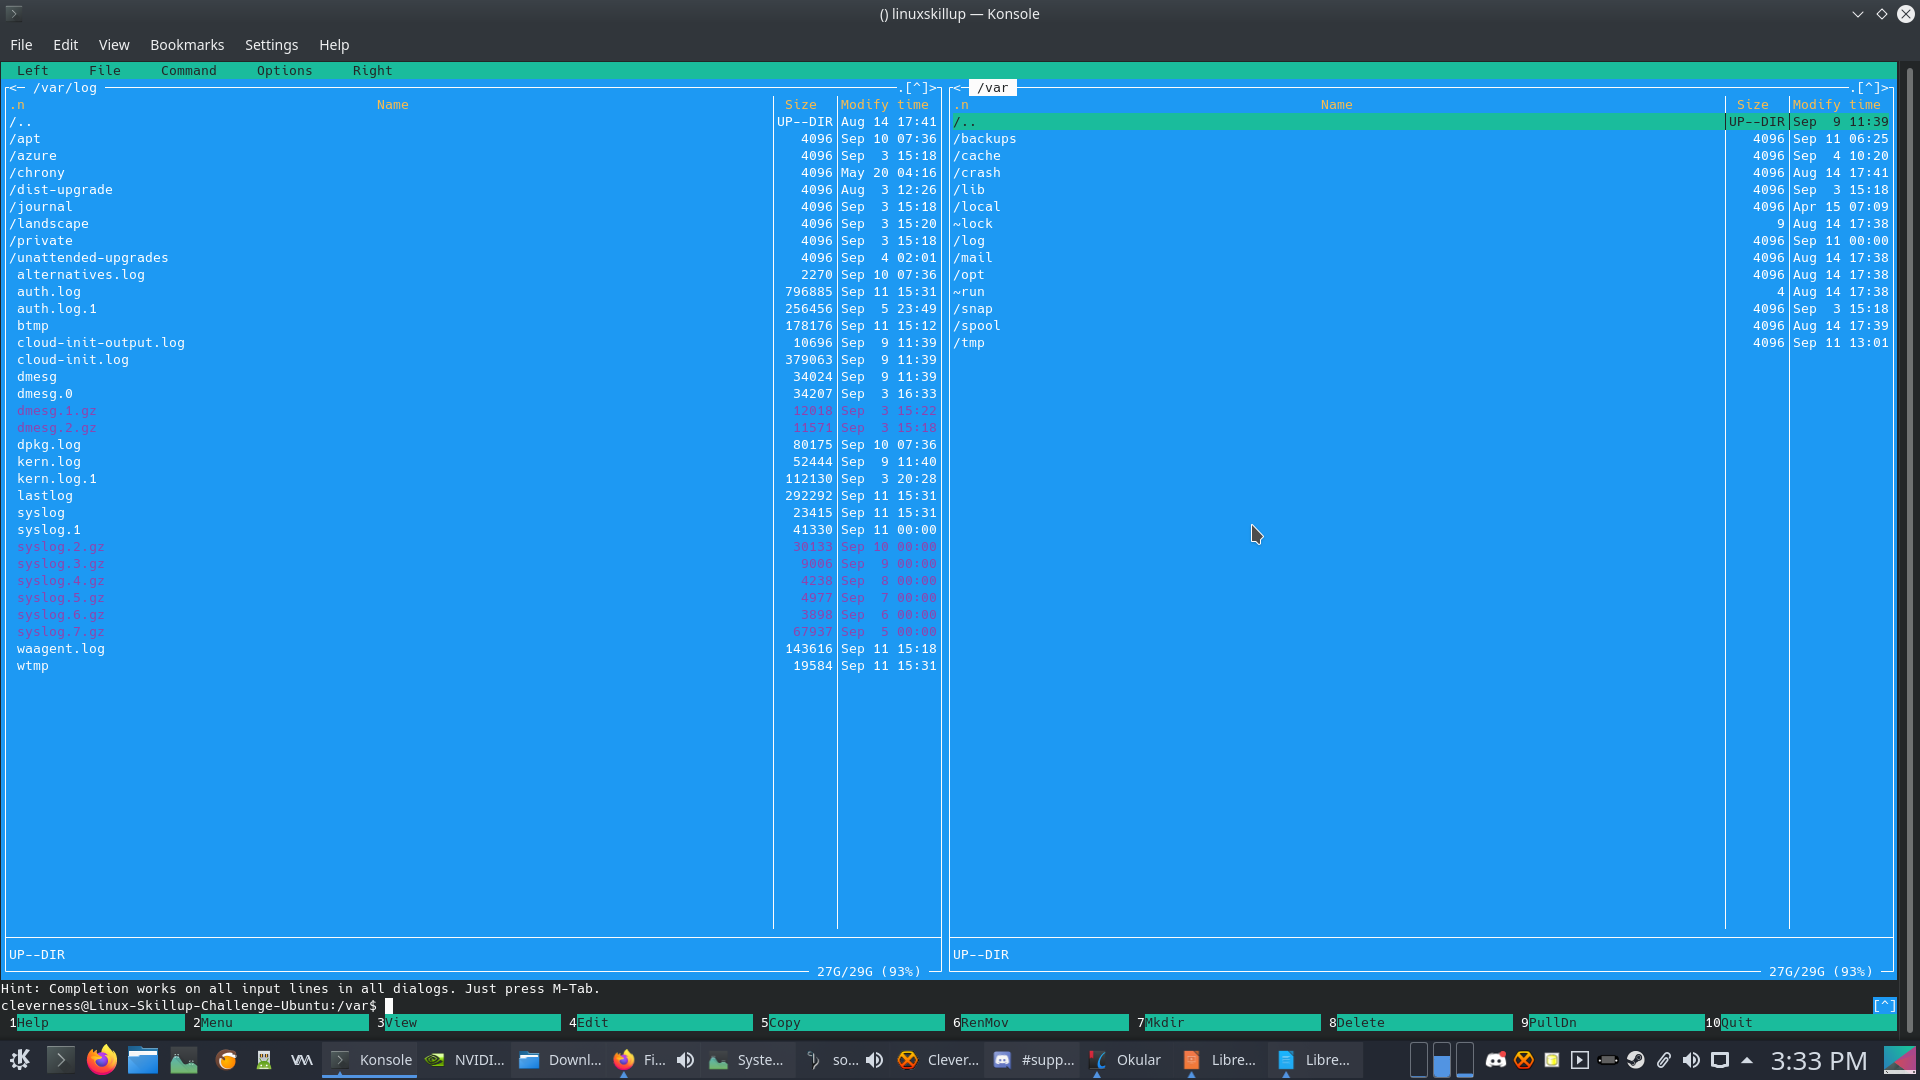Open the orange X-circle tray icon
The width and height of the screenshot is (1920, 1080).
coord(1524,1060)
